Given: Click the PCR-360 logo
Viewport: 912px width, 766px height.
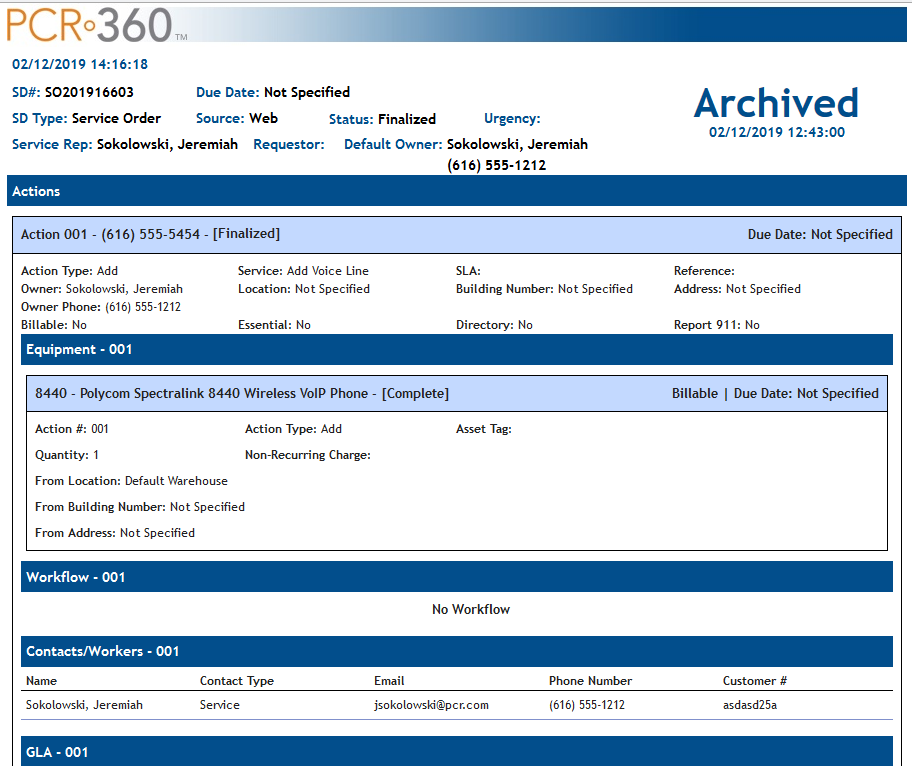Looking at the screenshot, I should (x=97, y=25).
